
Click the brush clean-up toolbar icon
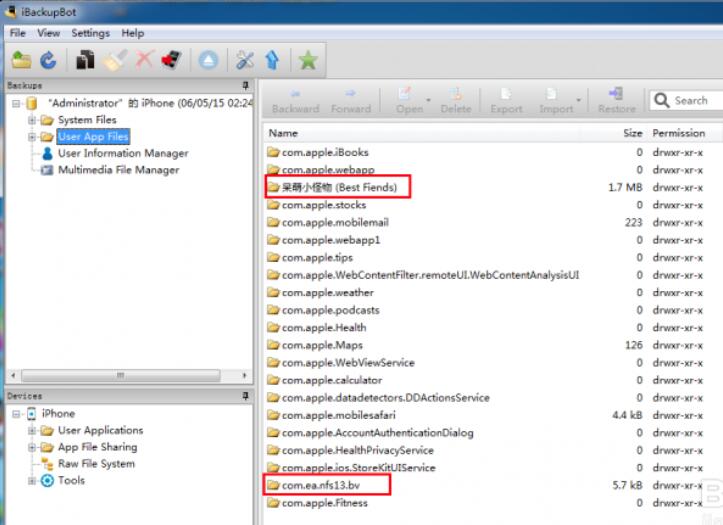point(114,60)
